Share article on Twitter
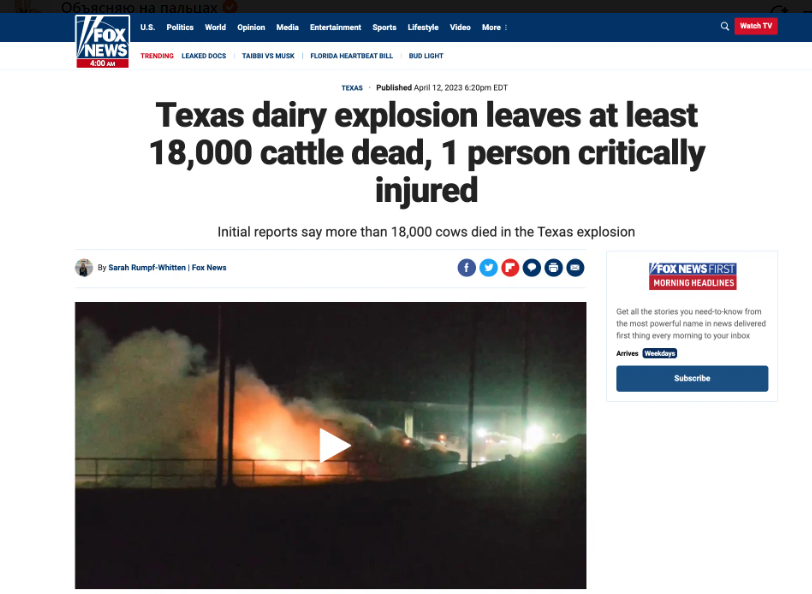The image size is (812, 594). (x=488, y=268)
